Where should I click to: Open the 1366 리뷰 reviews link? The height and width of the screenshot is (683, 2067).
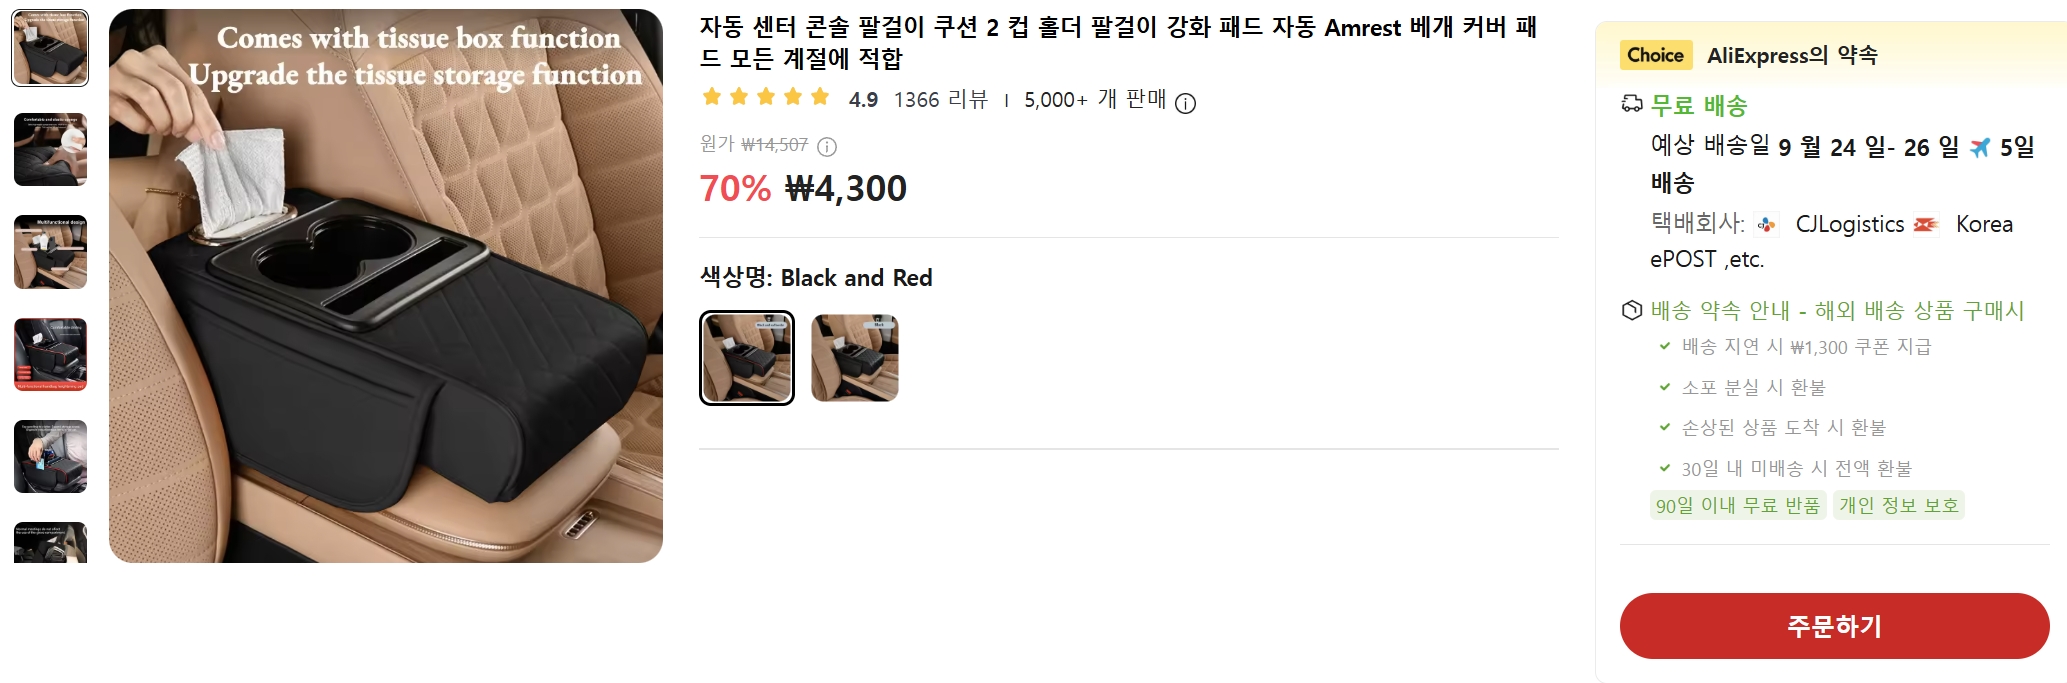(x=940, y=100)
